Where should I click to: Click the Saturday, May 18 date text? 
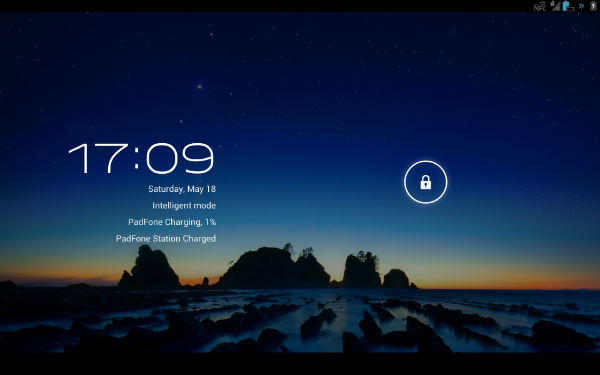(182, 189)
